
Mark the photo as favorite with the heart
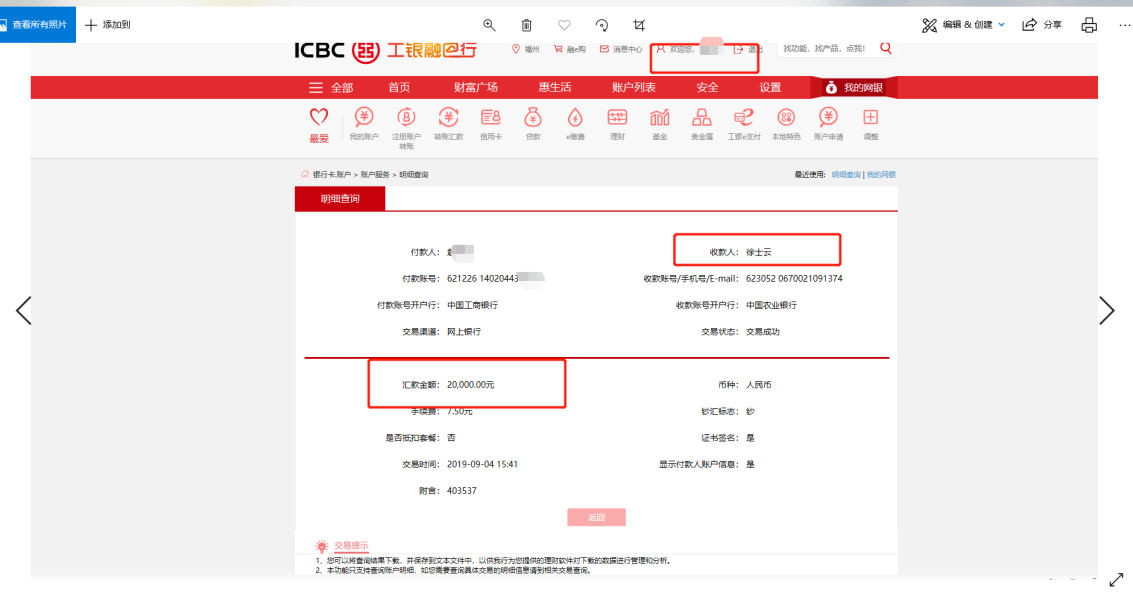tap(564, 25)
